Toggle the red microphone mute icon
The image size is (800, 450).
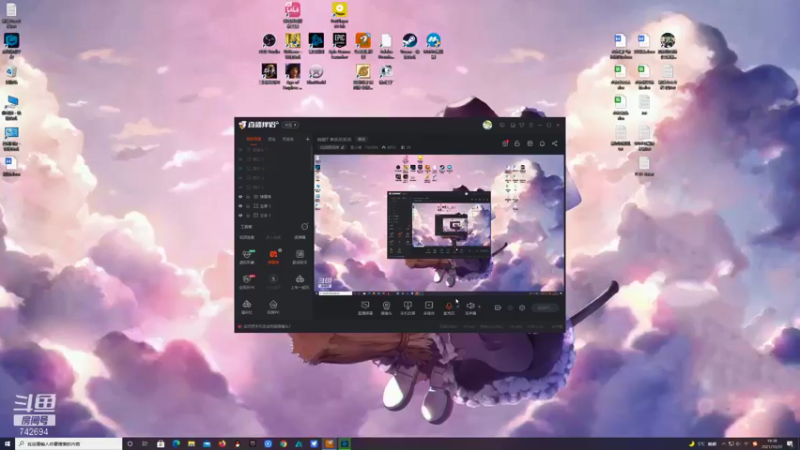(449, 307)
